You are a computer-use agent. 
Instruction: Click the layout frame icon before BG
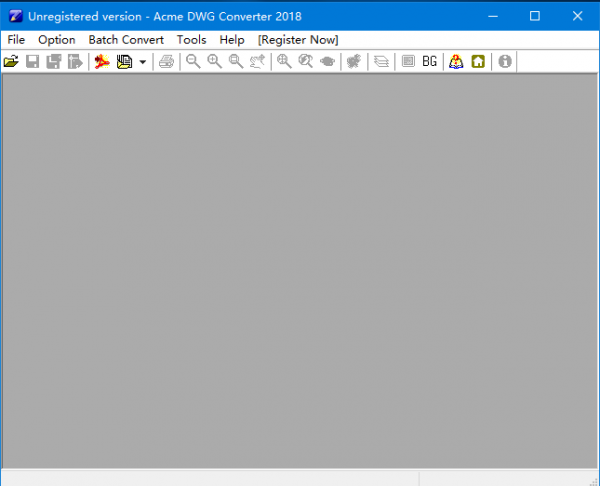pos(408,61)
